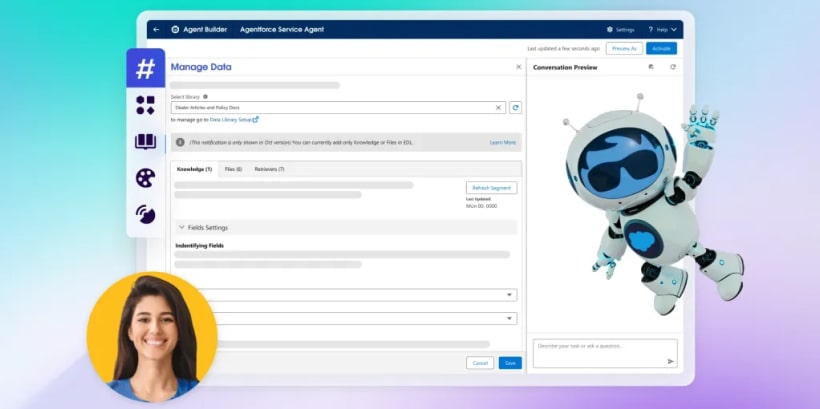Switch to the Retrievers (7) tab
The width and height of the screenshot is (820, 409).
tap(269, 169)
